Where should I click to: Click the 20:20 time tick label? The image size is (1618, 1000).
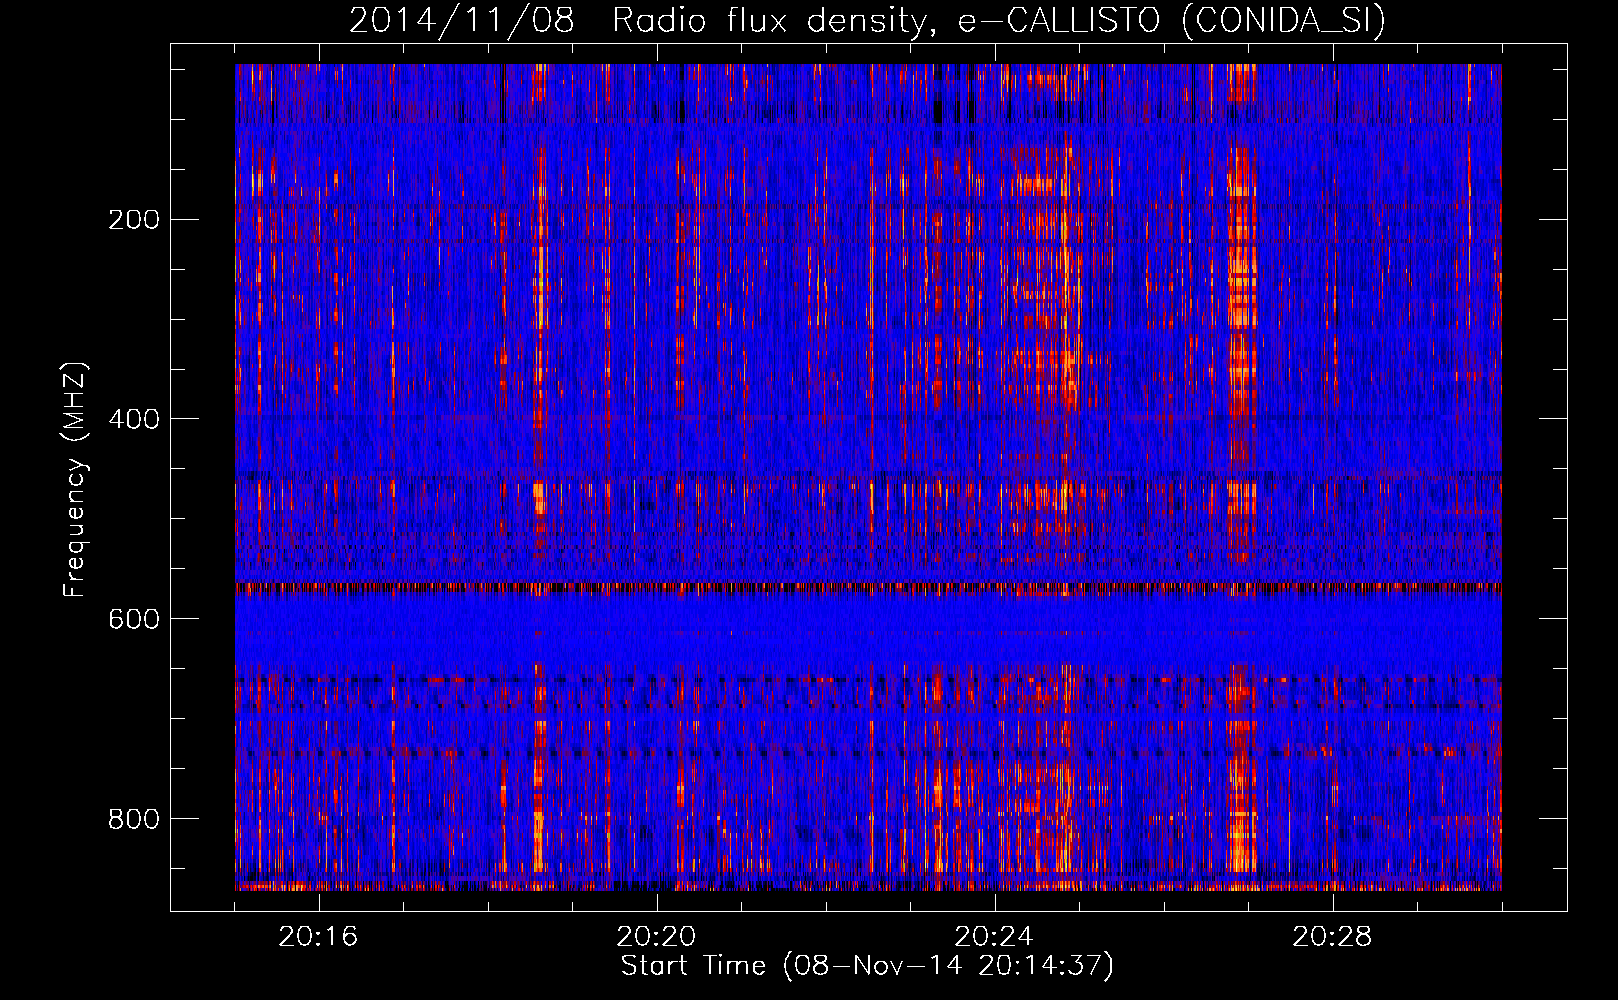tap(656, 937)
